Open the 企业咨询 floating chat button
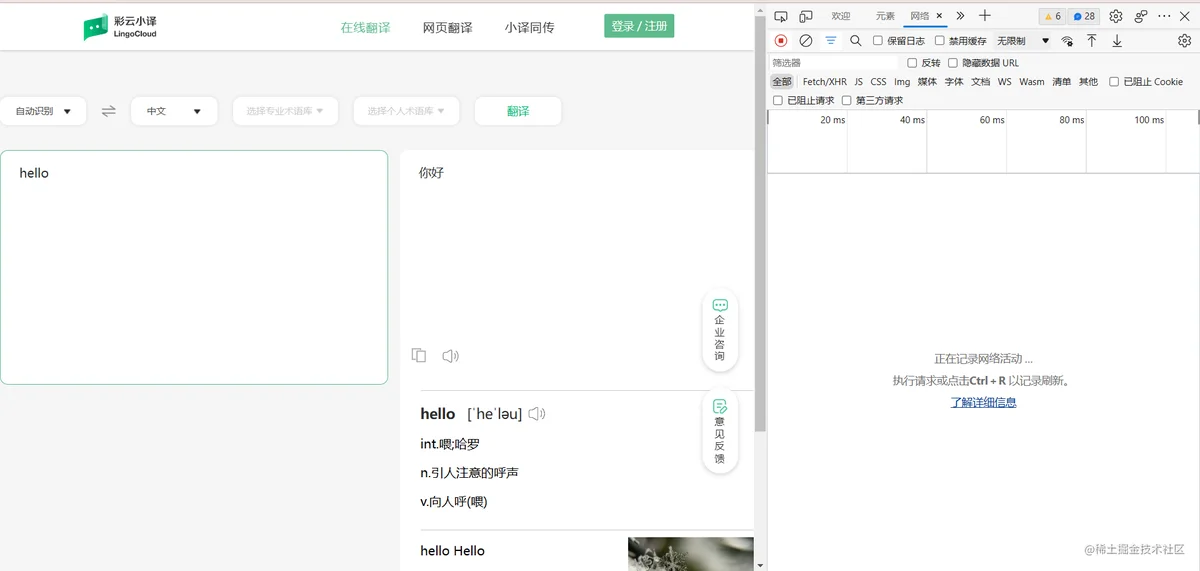 (x=720, y=330)
